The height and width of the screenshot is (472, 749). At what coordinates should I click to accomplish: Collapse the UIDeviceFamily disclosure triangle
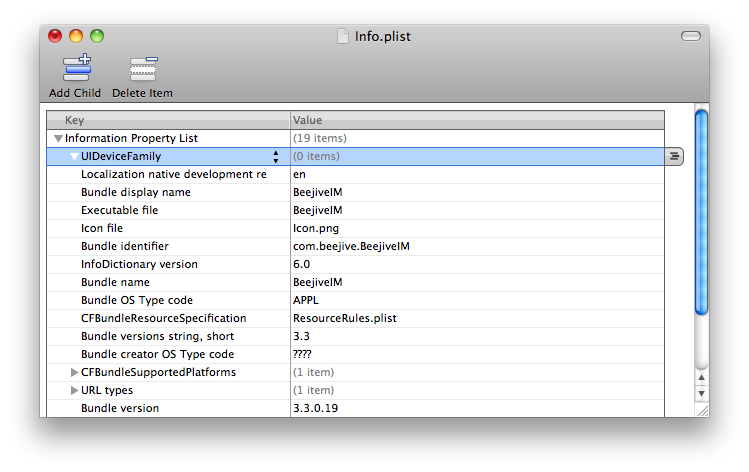click(74, 157)
